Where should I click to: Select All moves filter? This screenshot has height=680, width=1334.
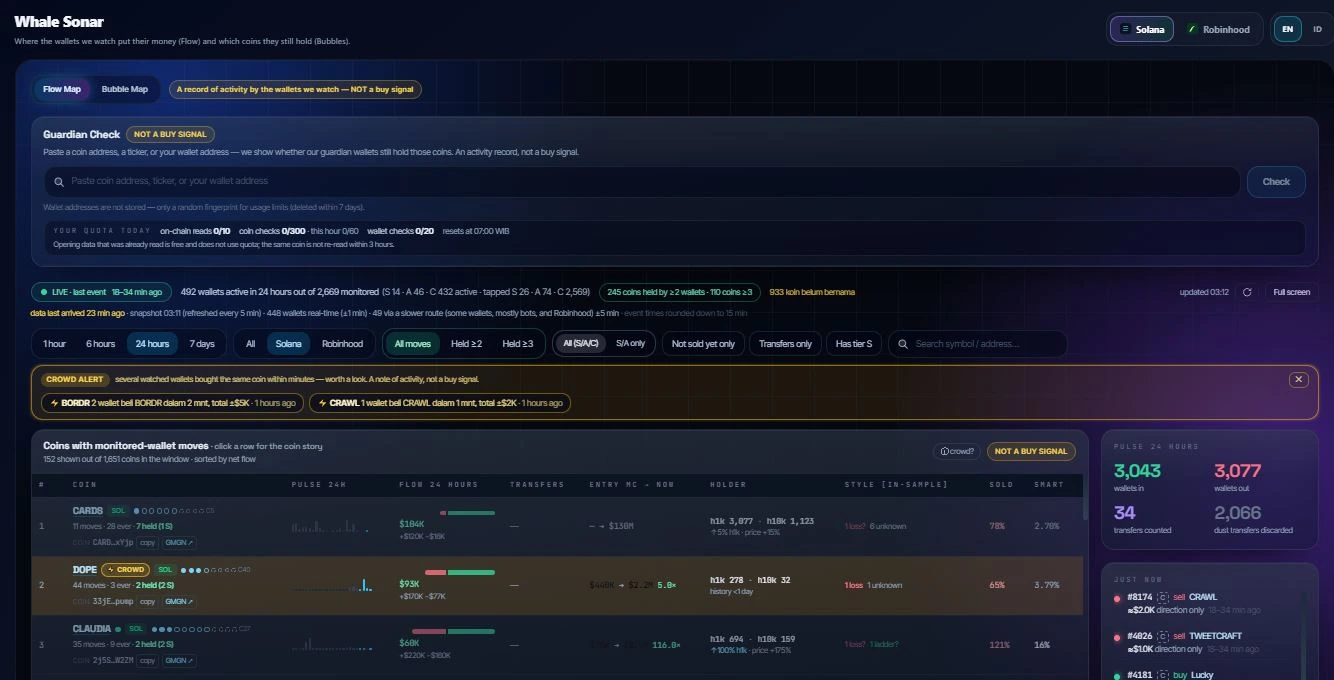point(412,344)
